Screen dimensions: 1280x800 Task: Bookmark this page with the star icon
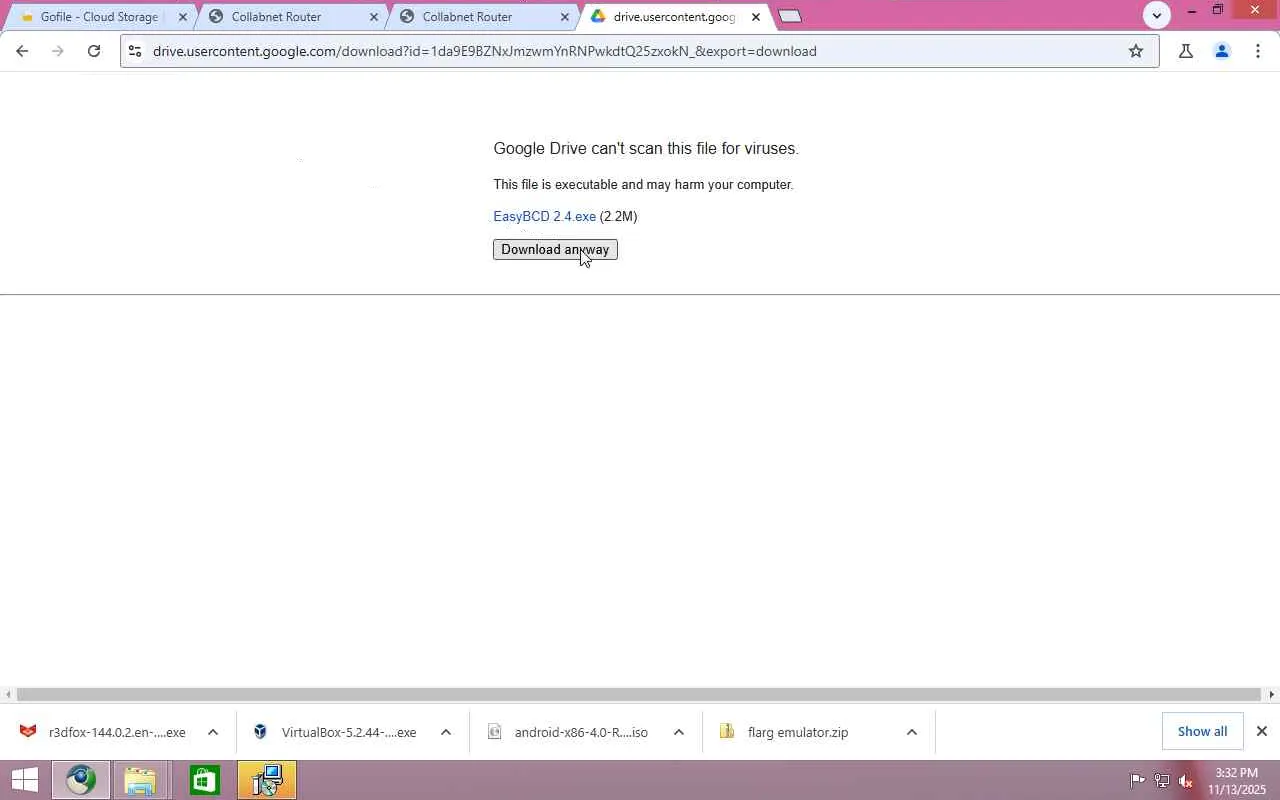coord(1136,51)
